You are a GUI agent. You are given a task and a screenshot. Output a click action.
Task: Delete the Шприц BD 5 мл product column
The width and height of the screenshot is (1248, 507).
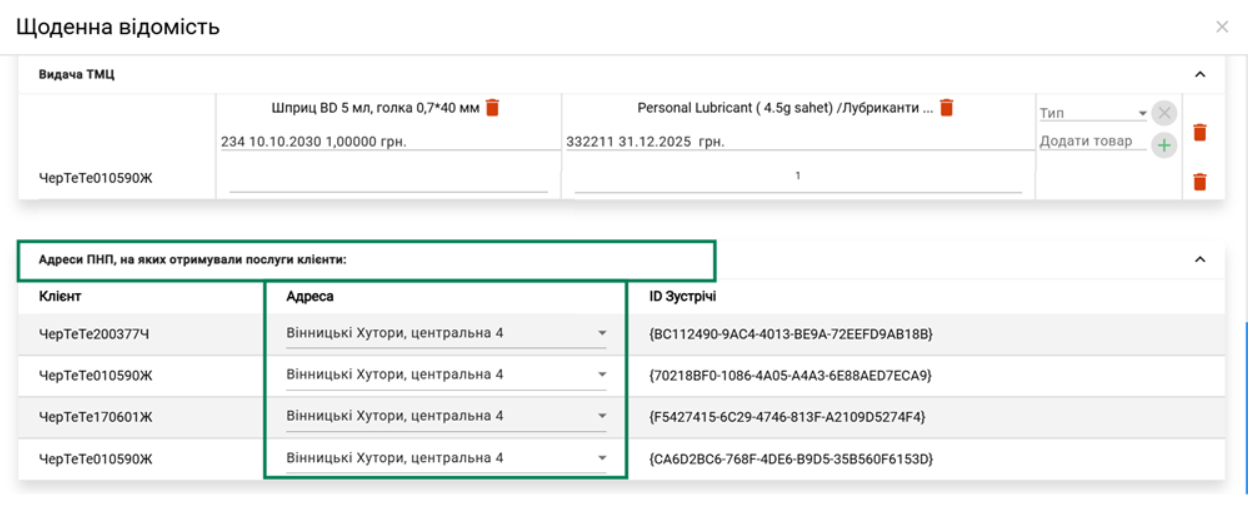(x=492, y=108)
